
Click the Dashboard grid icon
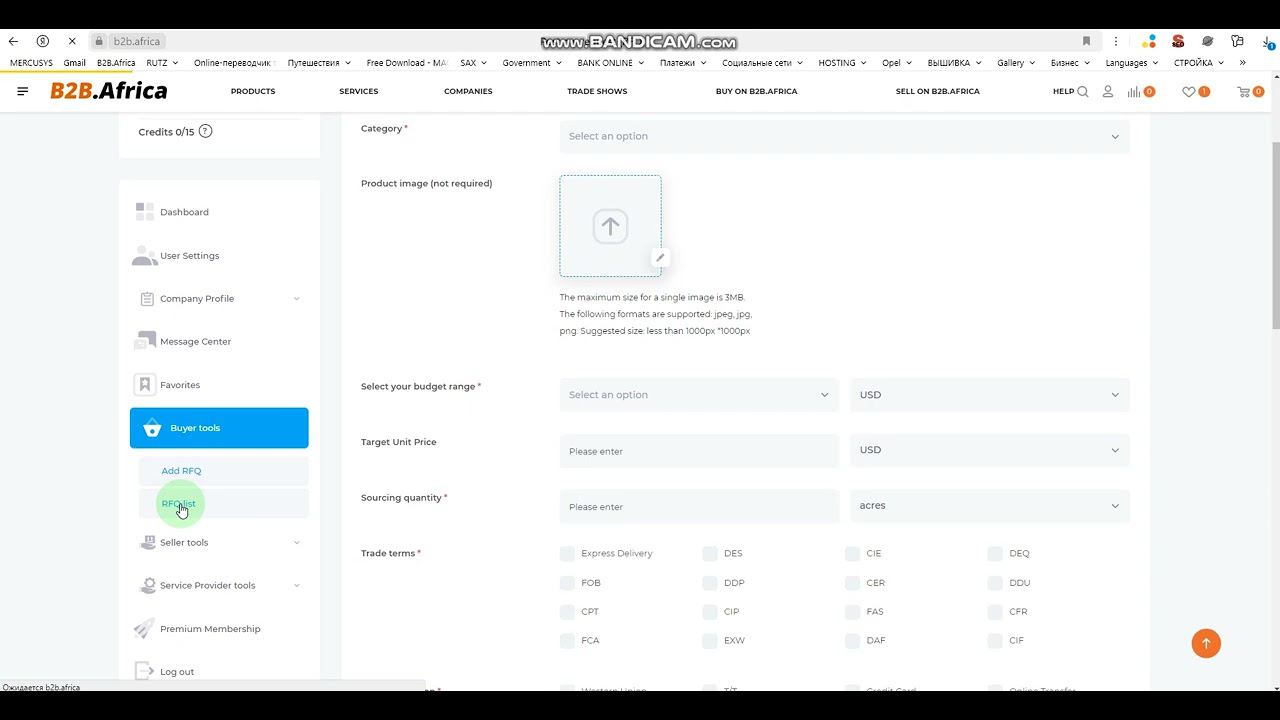[x=145, y=212]
